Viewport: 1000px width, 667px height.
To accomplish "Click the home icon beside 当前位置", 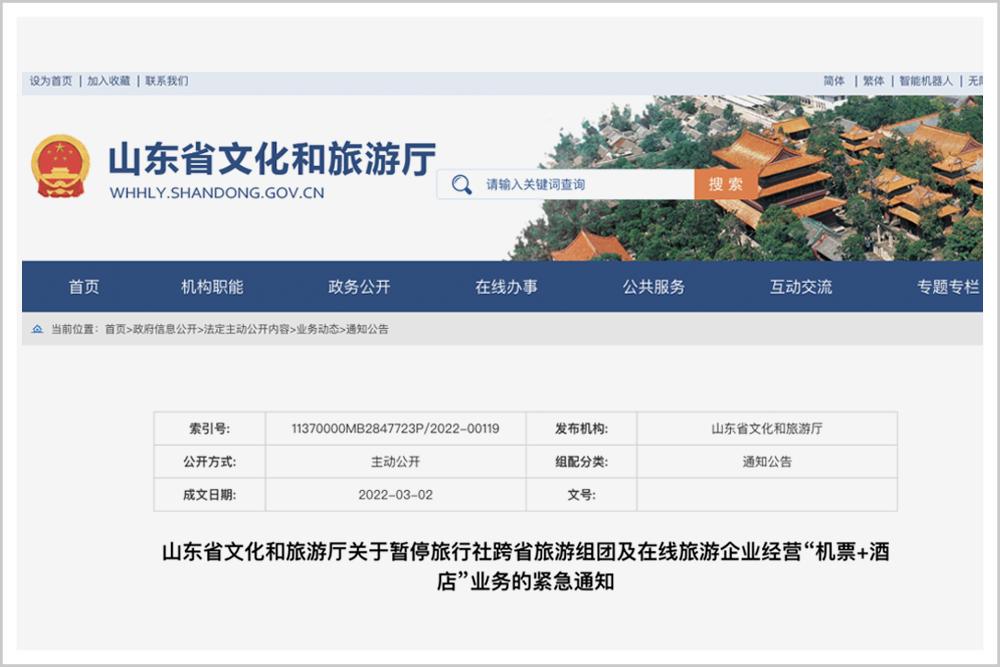I will (x=38, y=329).
